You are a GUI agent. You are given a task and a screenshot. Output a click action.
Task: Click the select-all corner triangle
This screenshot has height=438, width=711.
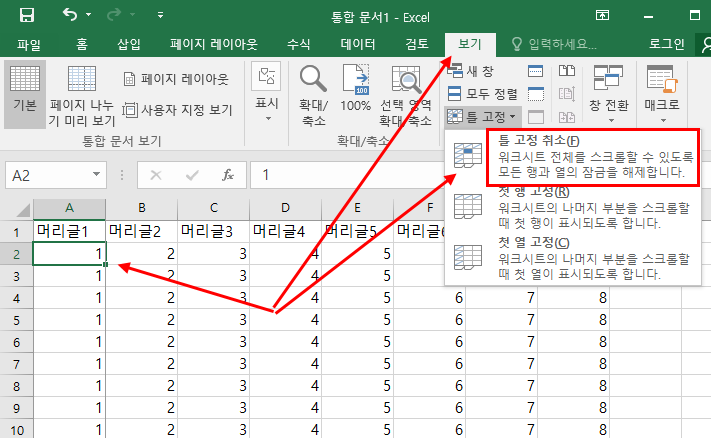pyautogui.click(x=22, y=210)
